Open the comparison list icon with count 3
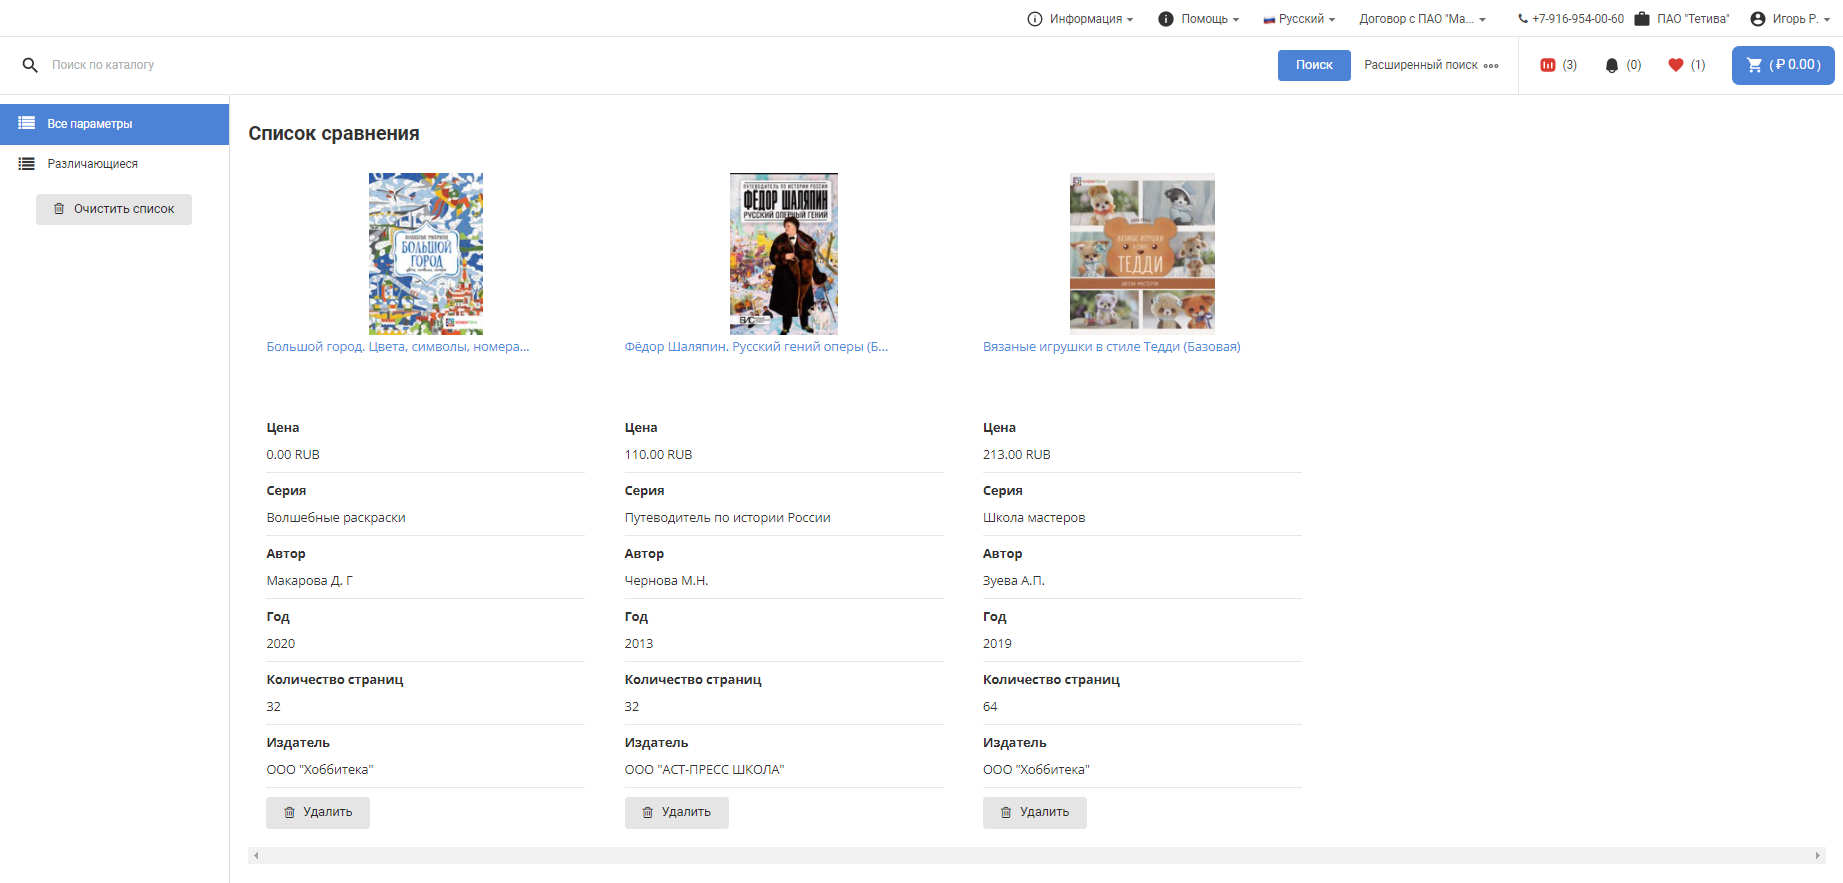Screen dimensions: 1843x883 1548,65
